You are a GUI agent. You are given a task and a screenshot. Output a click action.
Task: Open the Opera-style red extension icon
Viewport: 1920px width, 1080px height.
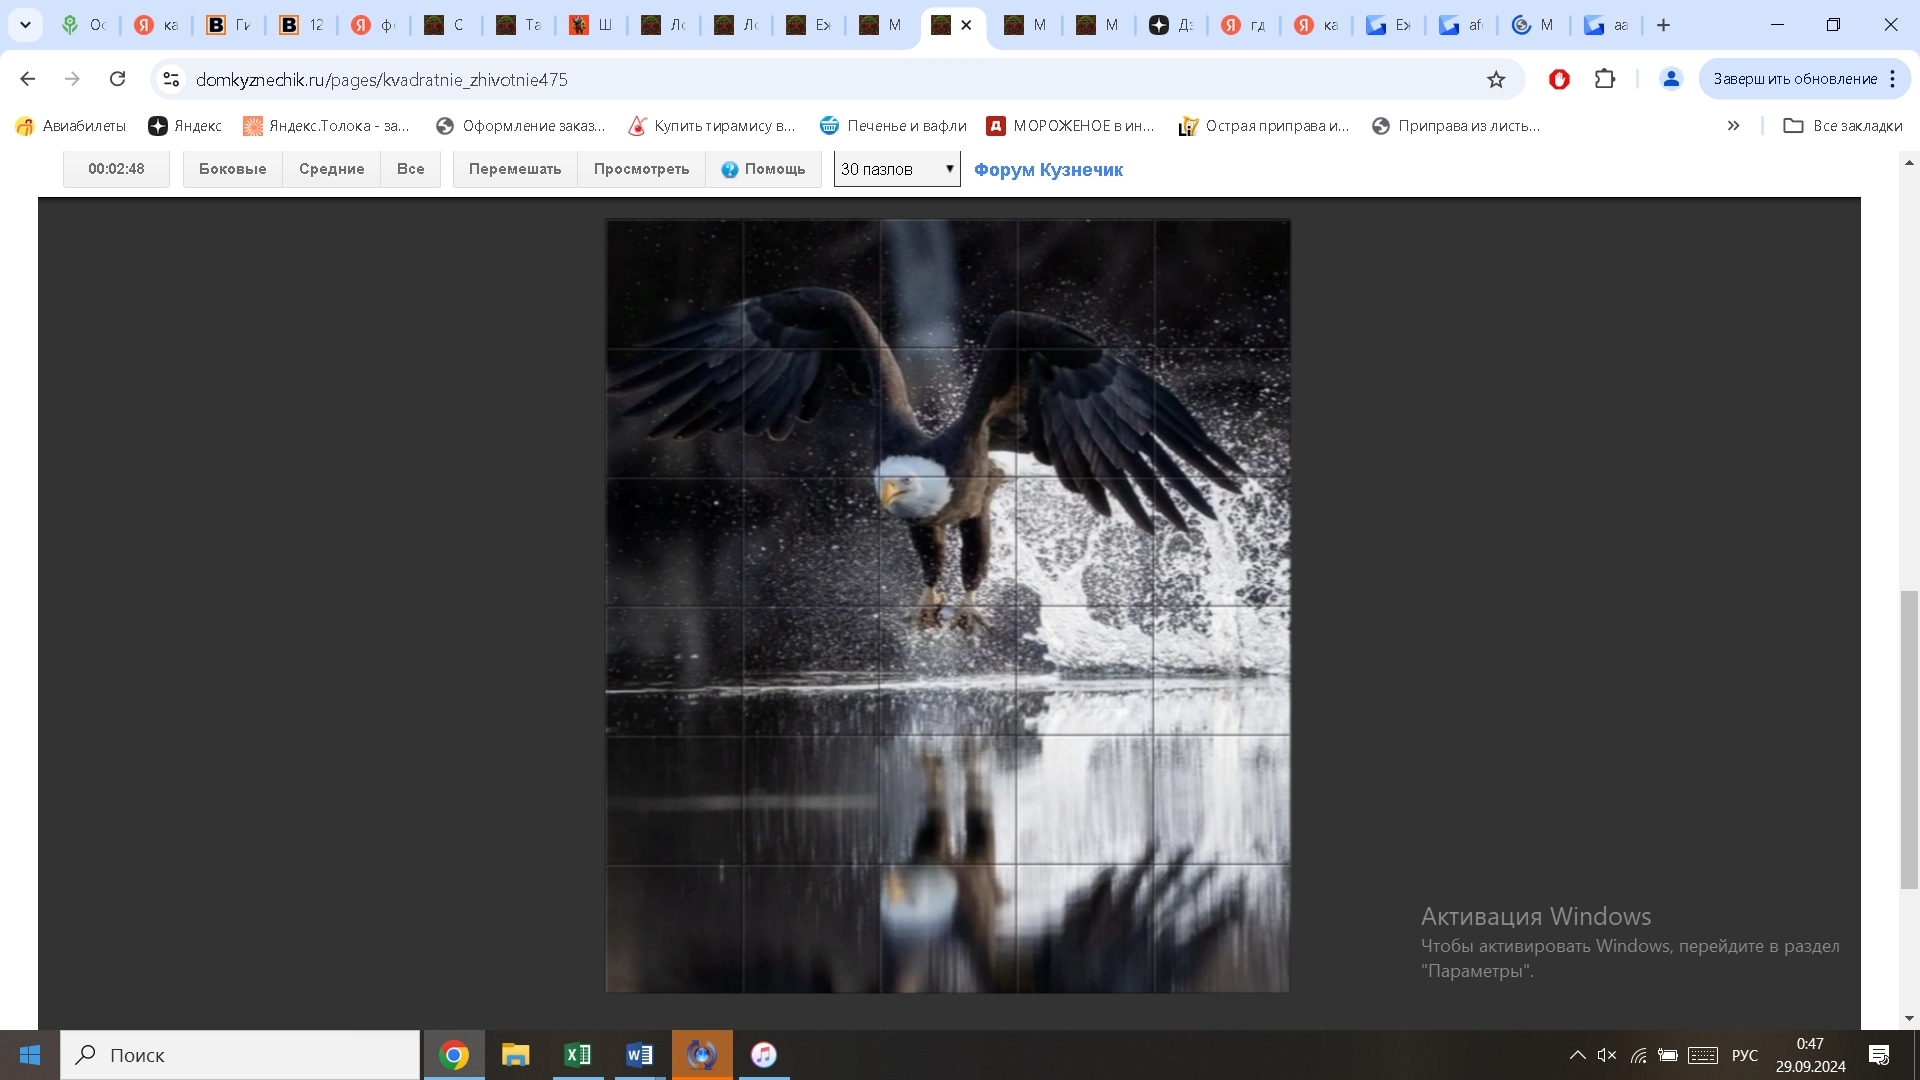pos(1559,79)
